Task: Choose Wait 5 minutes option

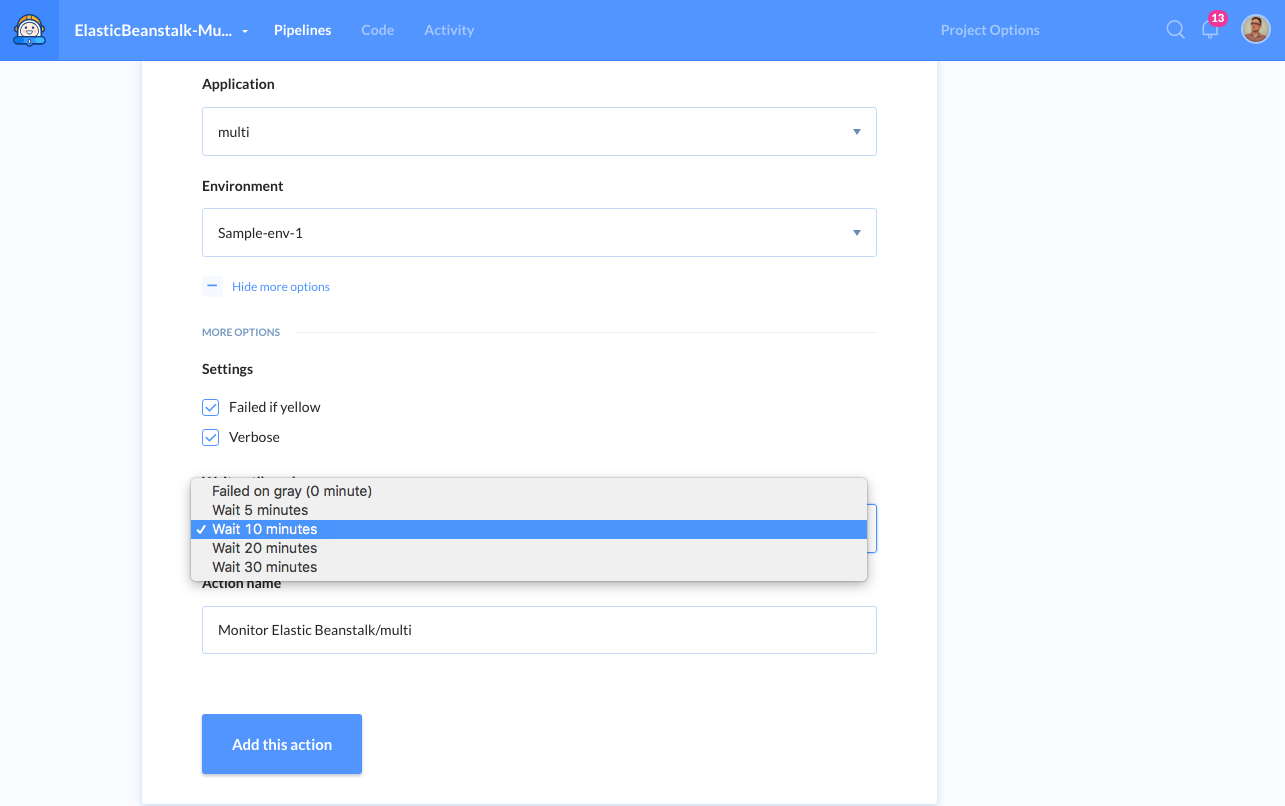Action: click(x=529, y=510)
